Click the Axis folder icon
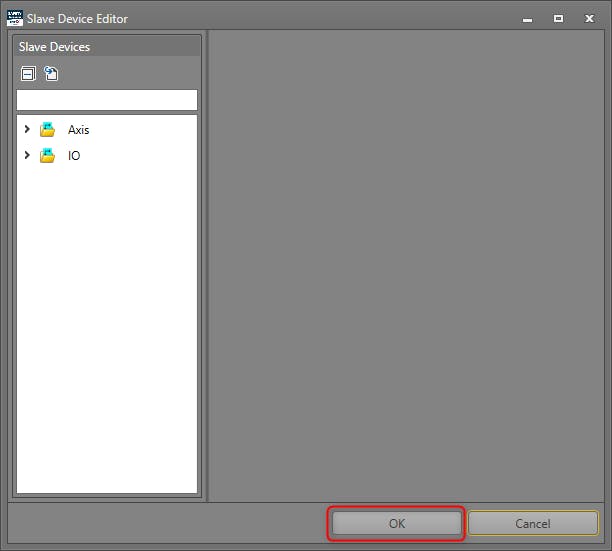The height and width of the screenshot is (551, 612). [x=48, y=130]
